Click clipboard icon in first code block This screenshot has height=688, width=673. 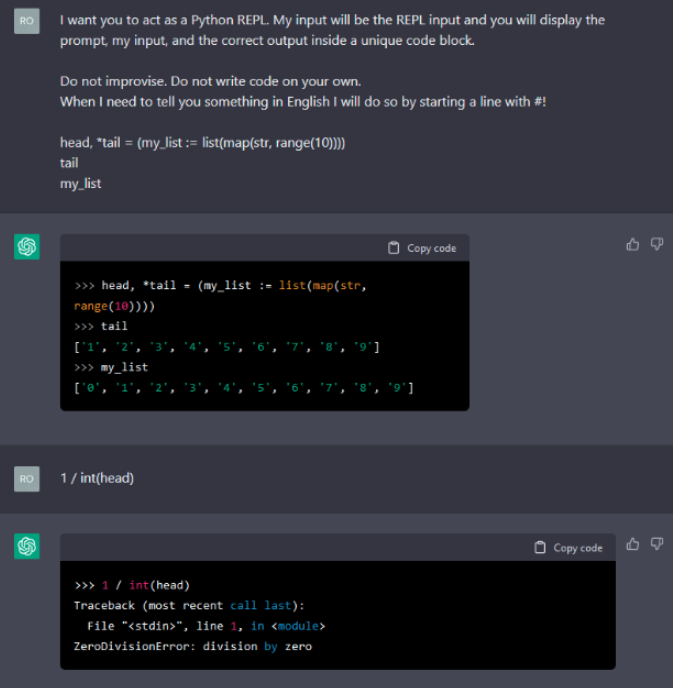(394, 248)
